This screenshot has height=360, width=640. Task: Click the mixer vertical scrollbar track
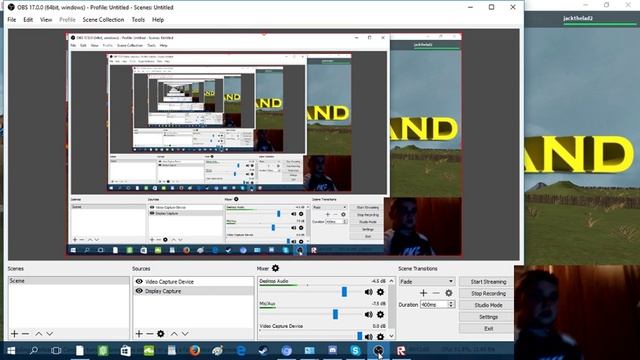tap(391, 309)
